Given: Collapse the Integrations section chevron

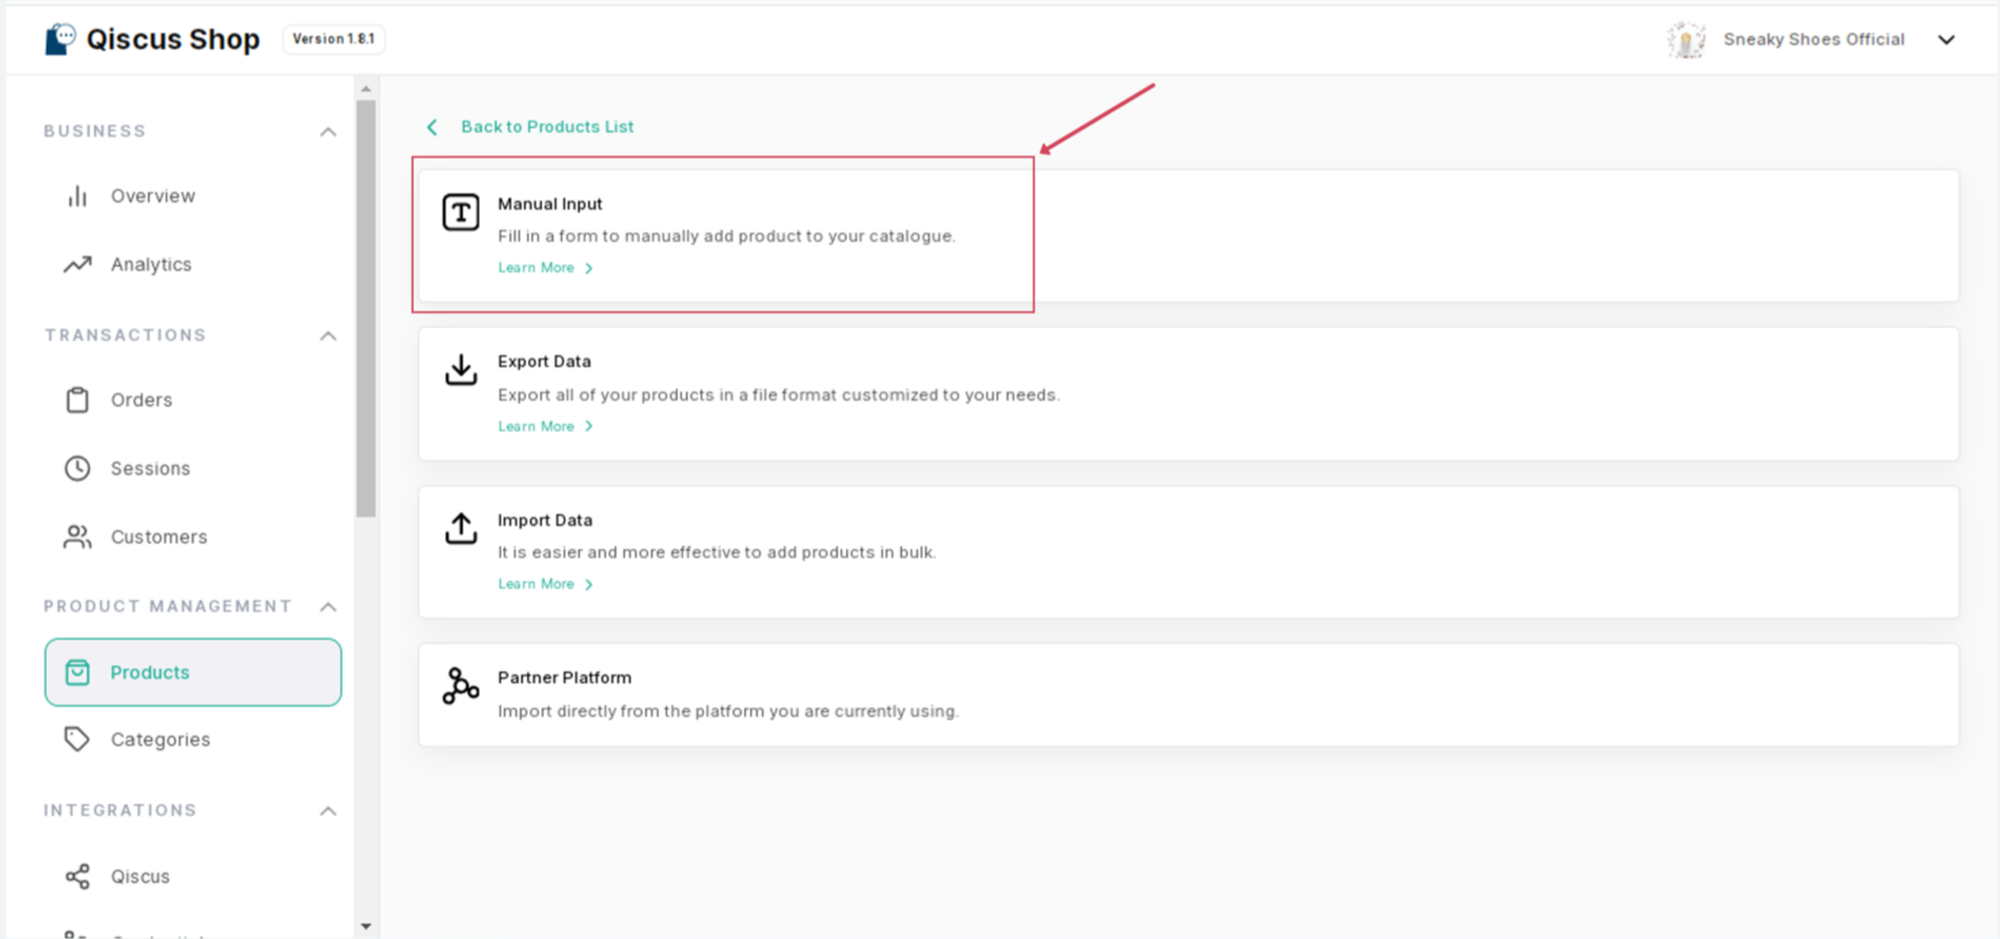Looking at the screenshot, I should tap(328, 811).
